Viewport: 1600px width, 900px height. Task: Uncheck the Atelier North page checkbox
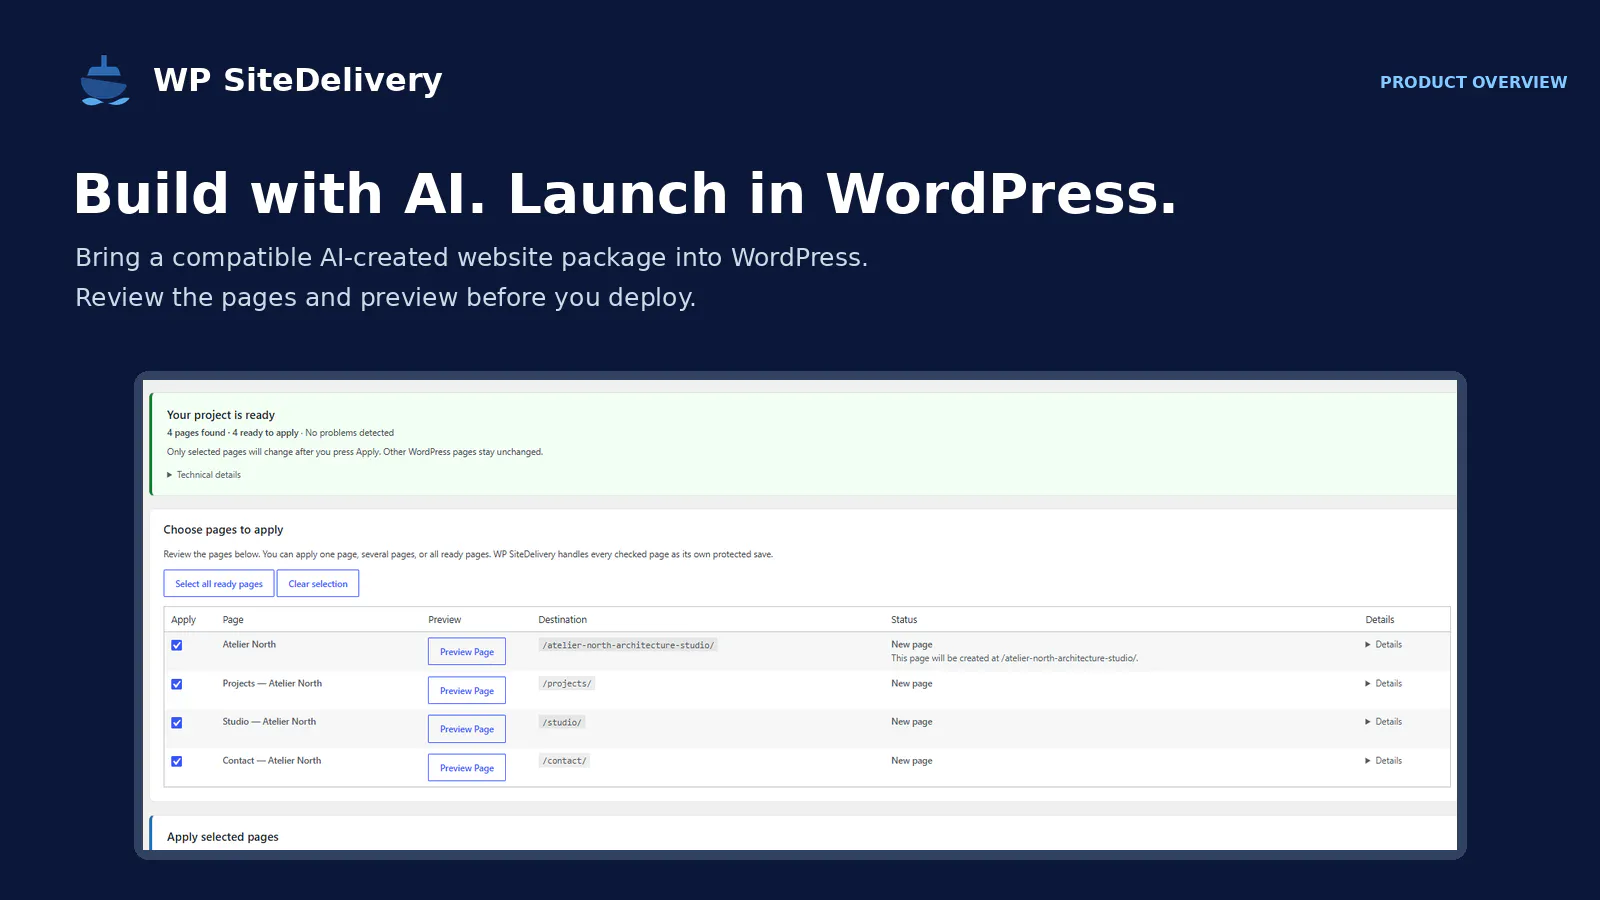coord(177,645)
